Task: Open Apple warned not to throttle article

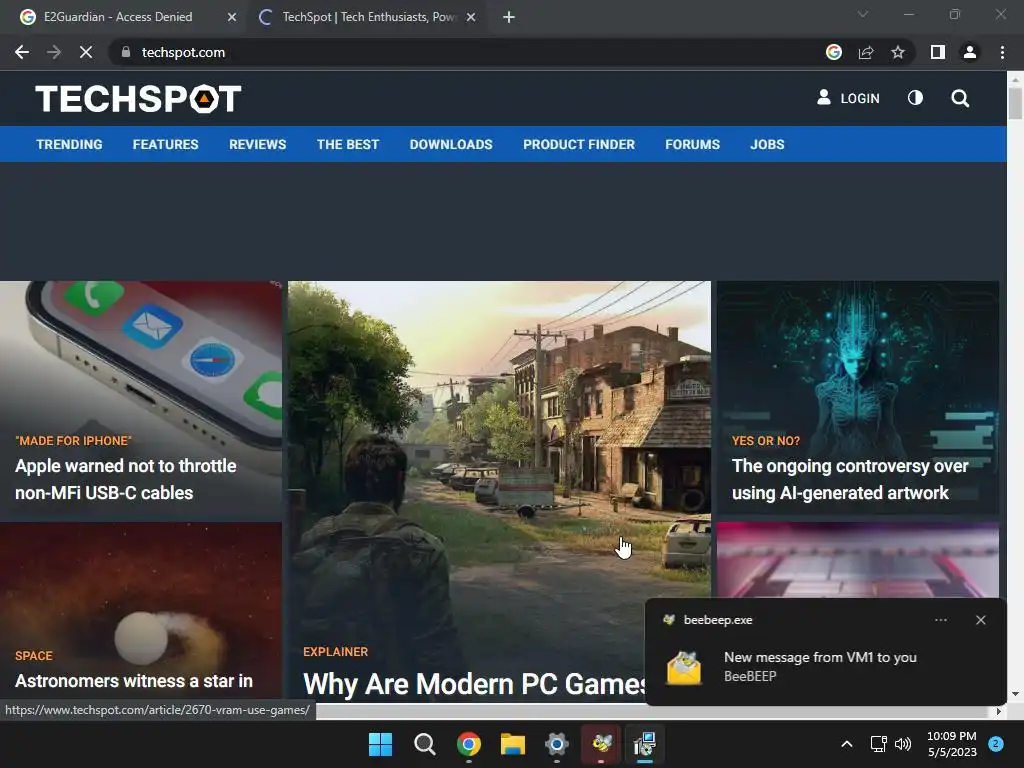Action: [x=125, y=479]
